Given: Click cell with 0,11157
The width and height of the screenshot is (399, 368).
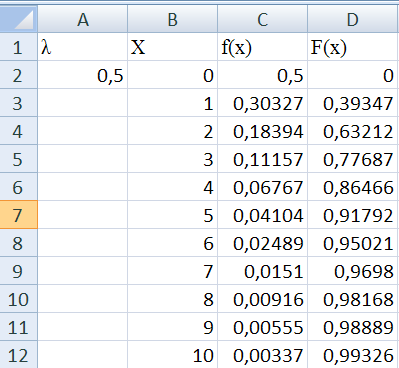Looking at the screenshot, I should 262,159.
